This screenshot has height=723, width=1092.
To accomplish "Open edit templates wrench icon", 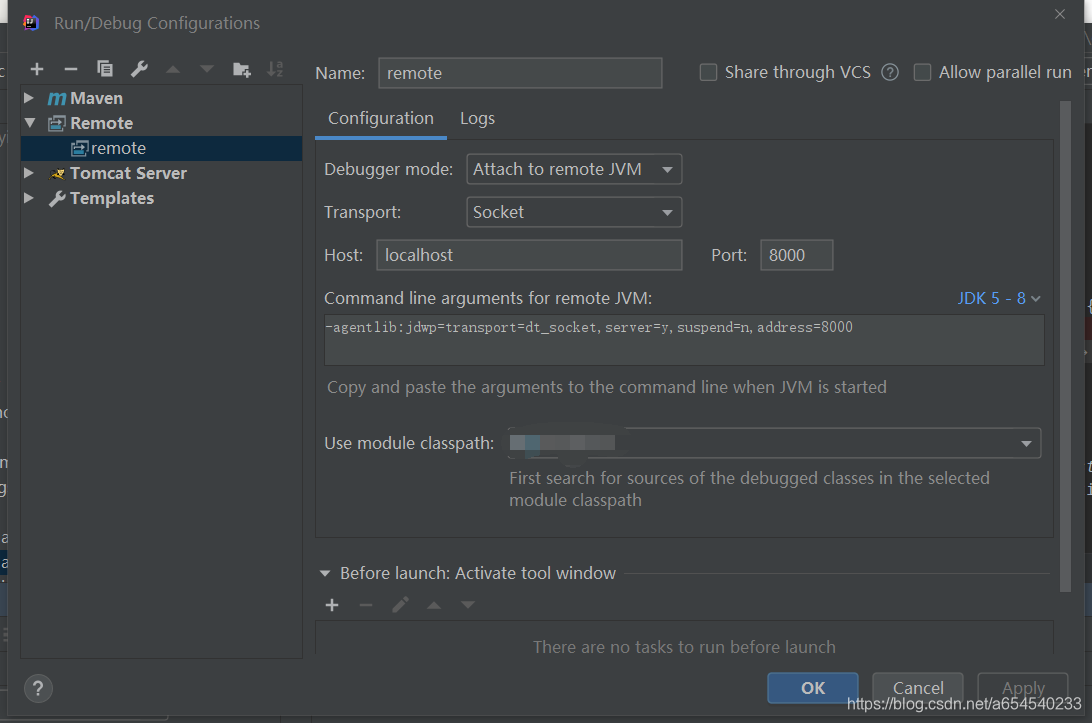I will coord(139,68).
